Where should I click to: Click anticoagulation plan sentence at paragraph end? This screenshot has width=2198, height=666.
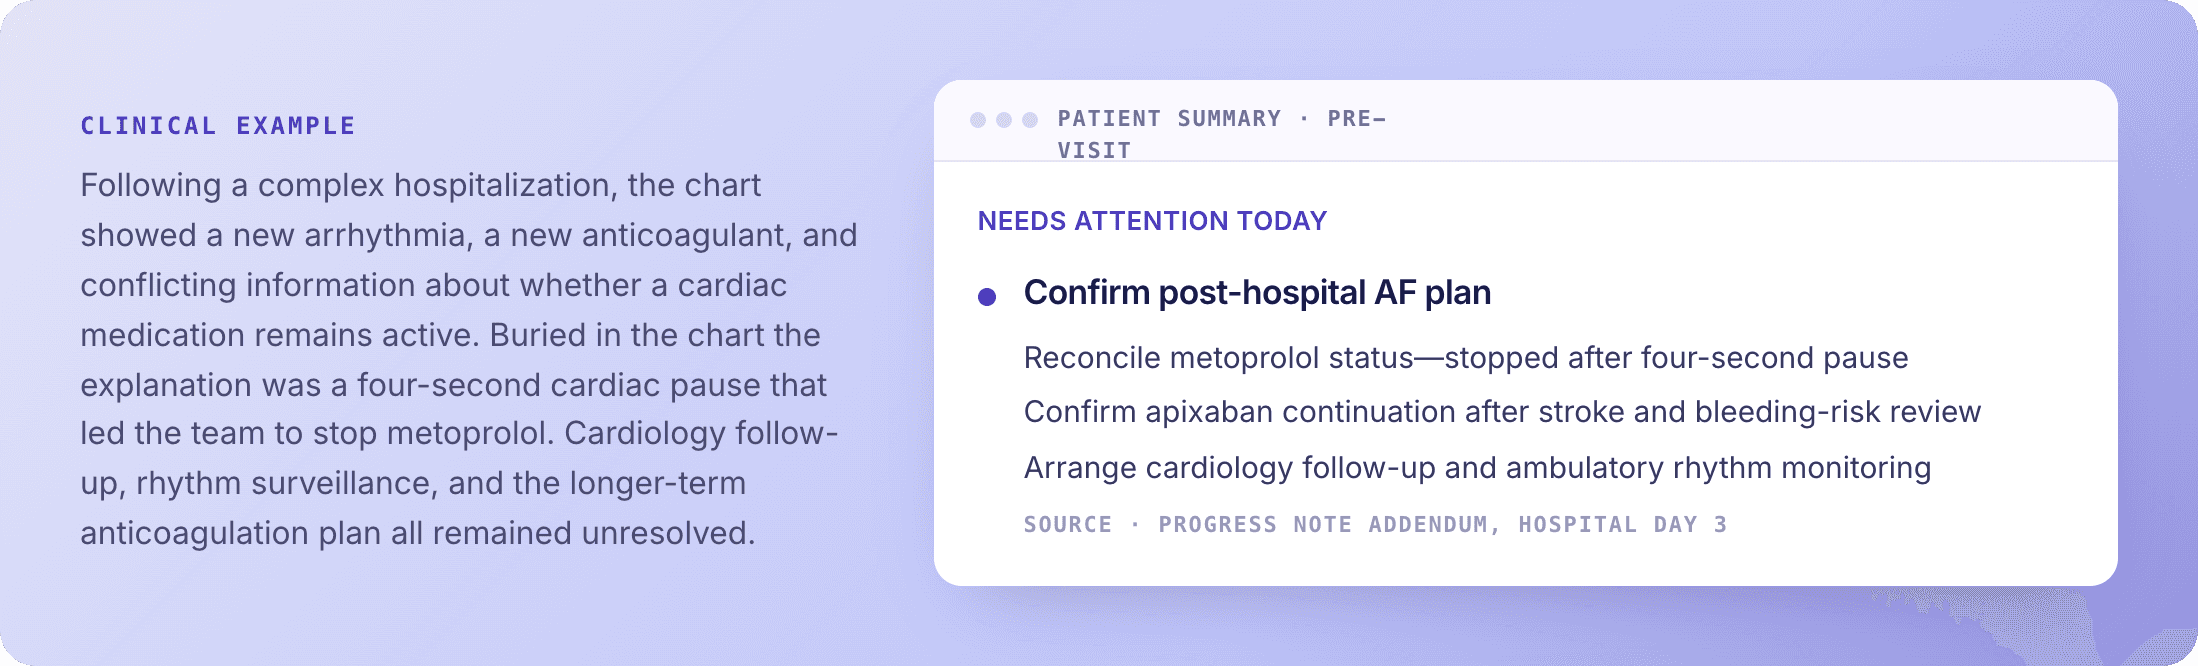pos(417,534)
